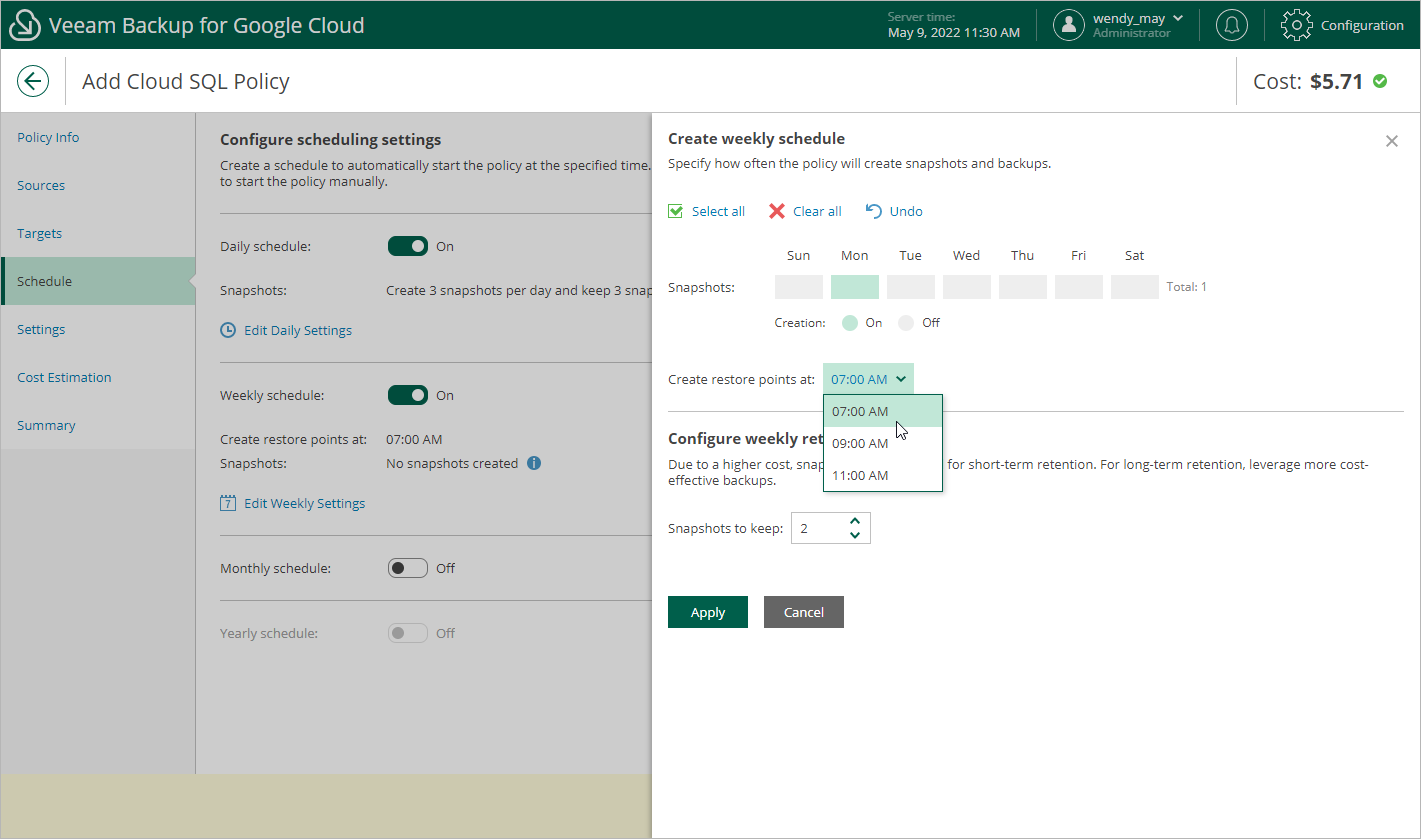The width and height of the screenshot is (1421, 839).
Task: Enable the Yearly schedule toggle
Action: click(408, 633)
